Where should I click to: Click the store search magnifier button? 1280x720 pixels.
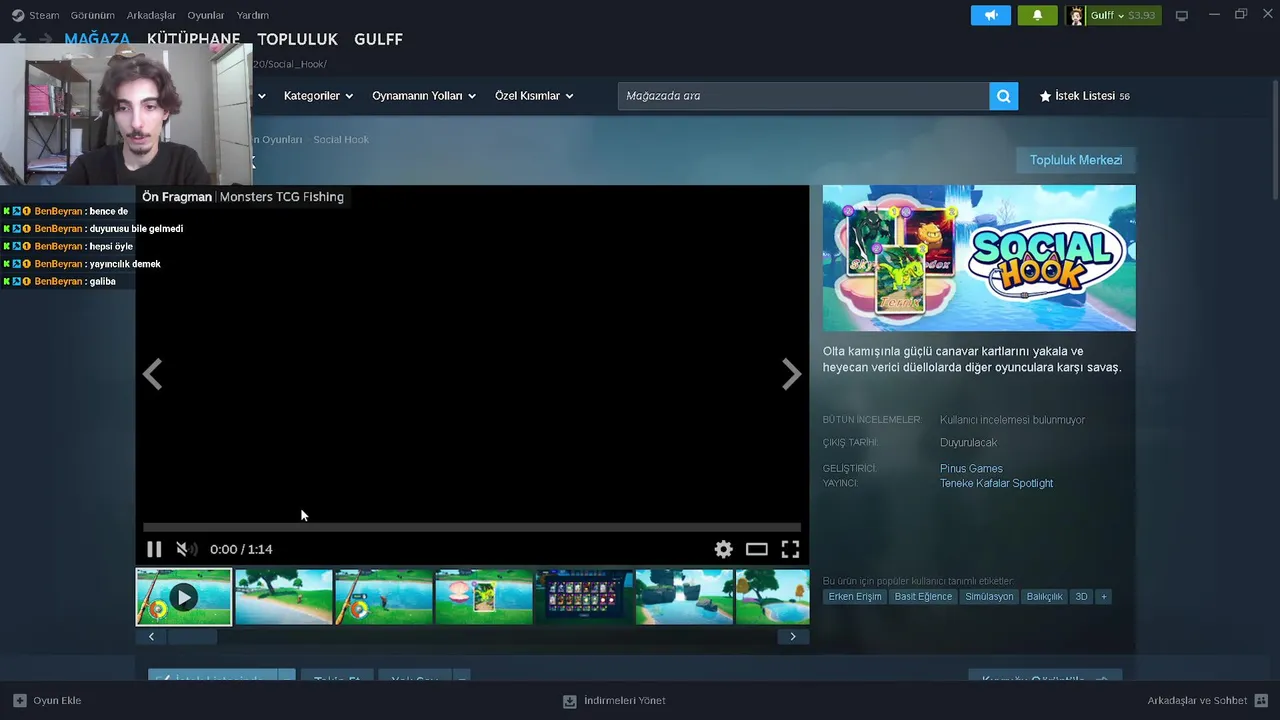pyautogui.click(x=1003, y=96)
